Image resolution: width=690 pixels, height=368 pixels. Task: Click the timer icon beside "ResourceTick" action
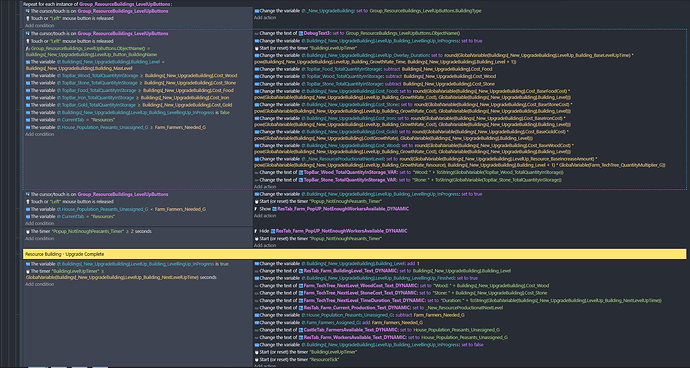[257, 360]
